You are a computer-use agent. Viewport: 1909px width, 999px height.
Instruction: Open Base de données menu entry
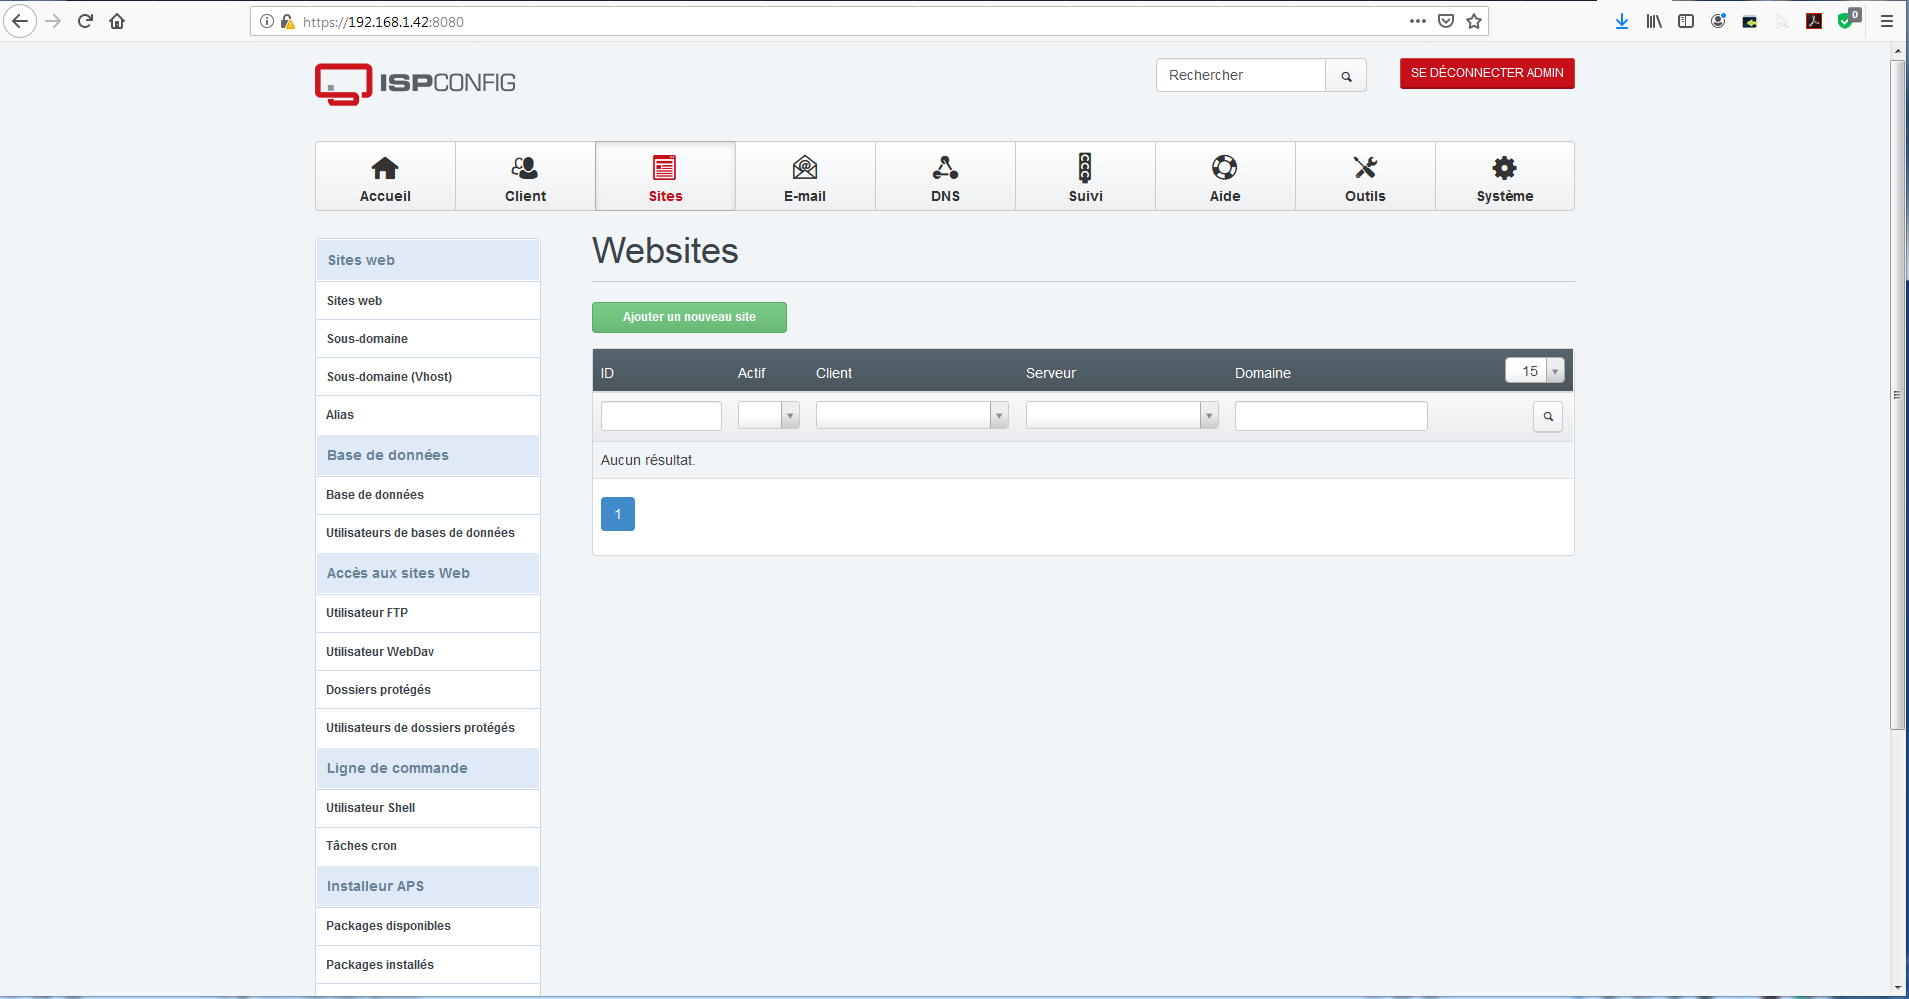click(x=428, y=495)
